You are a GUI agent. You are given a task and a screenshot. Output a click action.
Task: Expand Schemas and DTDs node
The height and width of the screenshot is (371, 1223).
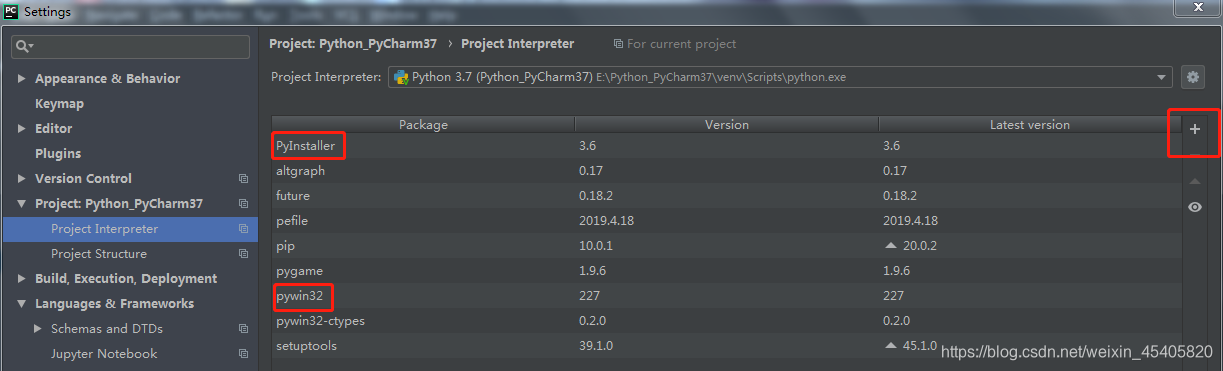(x=38, y=329)
